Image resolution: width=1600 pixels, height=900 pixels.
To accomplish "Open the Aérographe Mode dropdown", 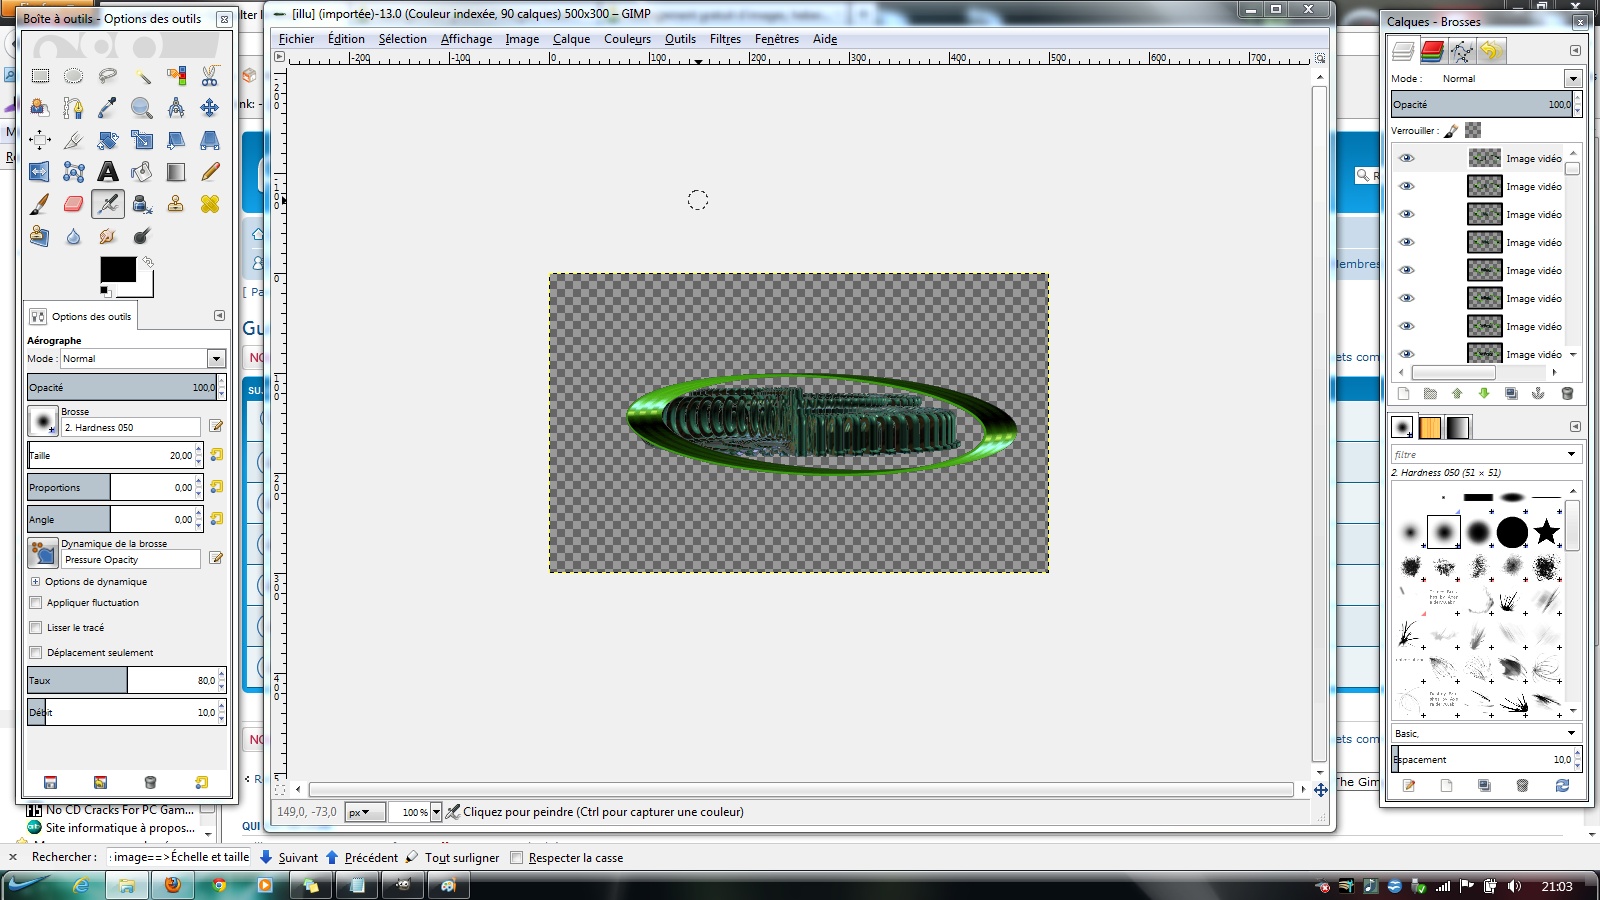I will click(x=216, y=358).
